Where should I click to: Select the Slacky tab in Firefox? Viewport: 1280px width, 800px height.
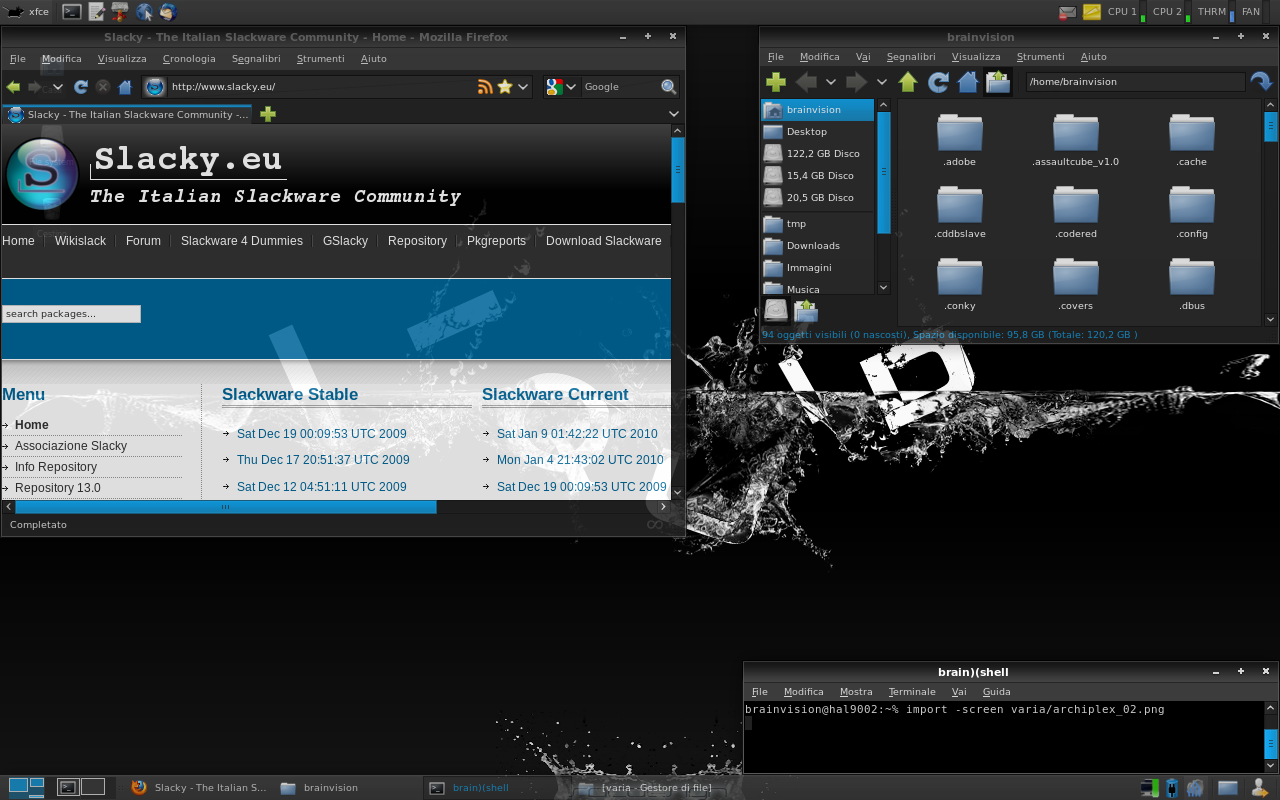[x=127, y=114]
